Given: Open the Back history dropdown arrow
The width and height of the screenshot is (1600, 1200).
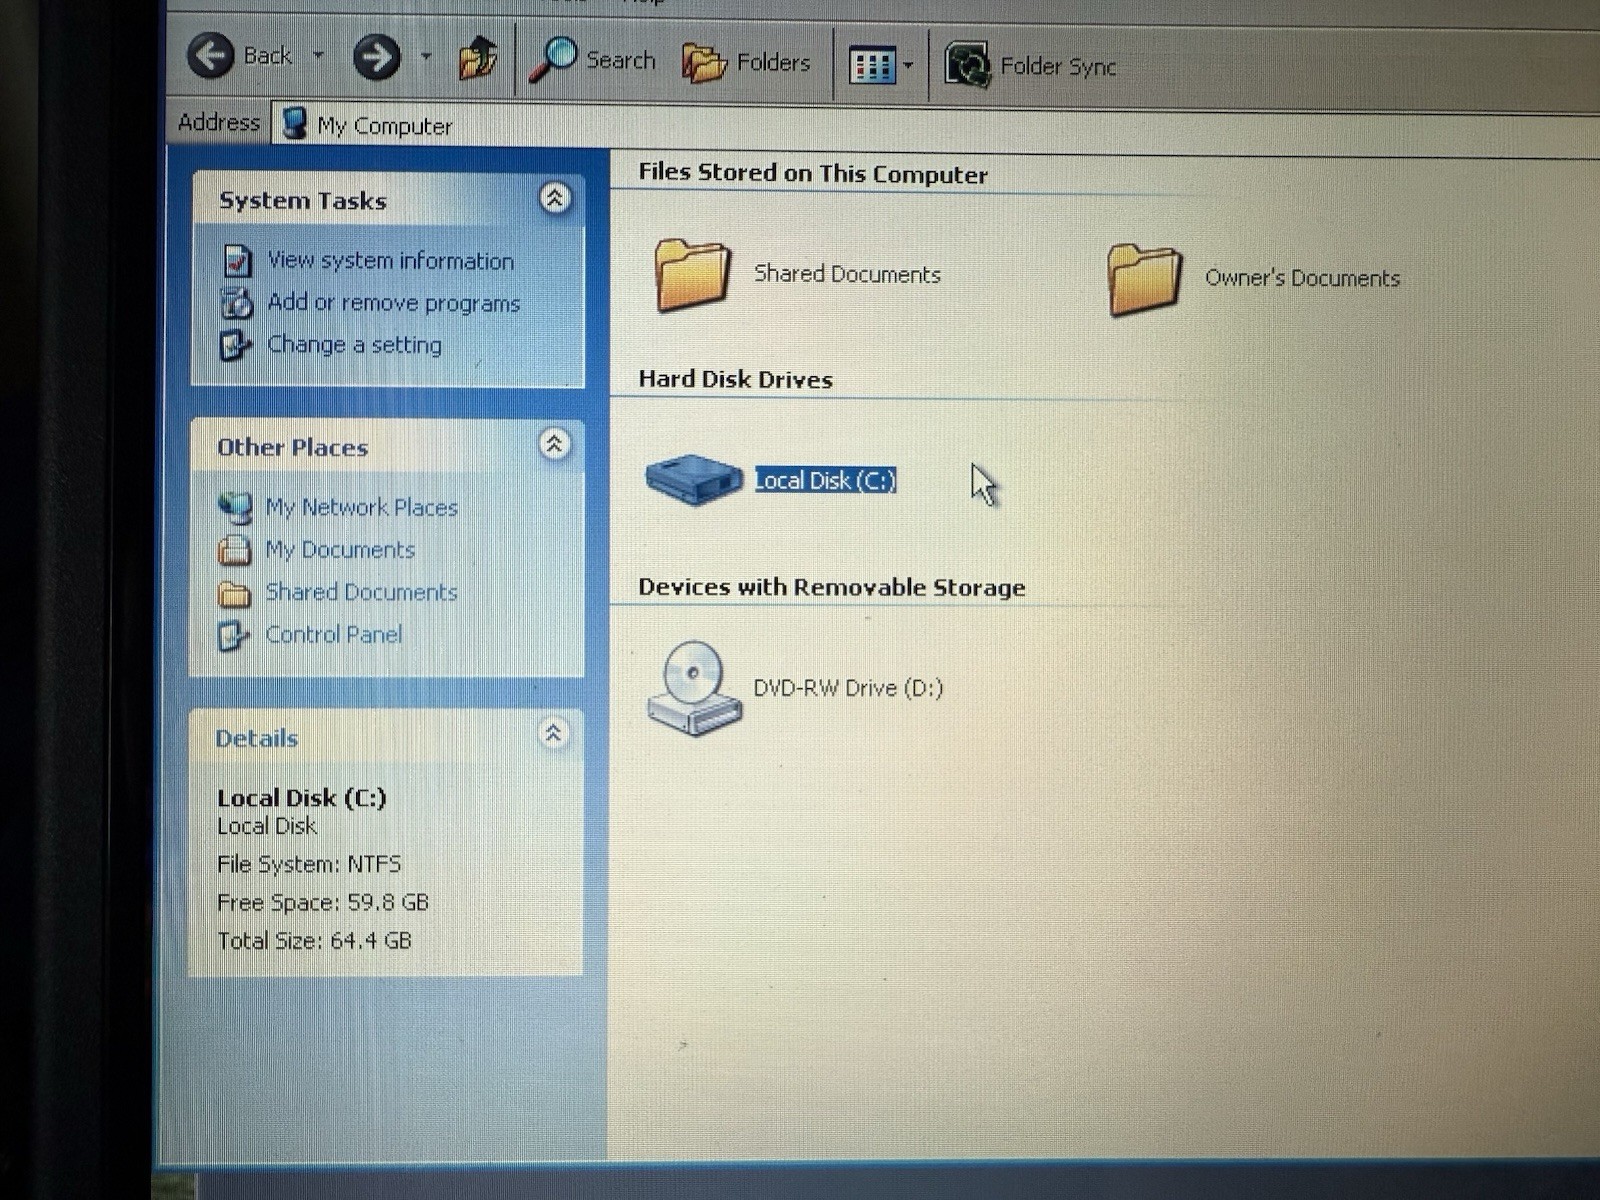Looking at the screenshot, I should point(318,55).
